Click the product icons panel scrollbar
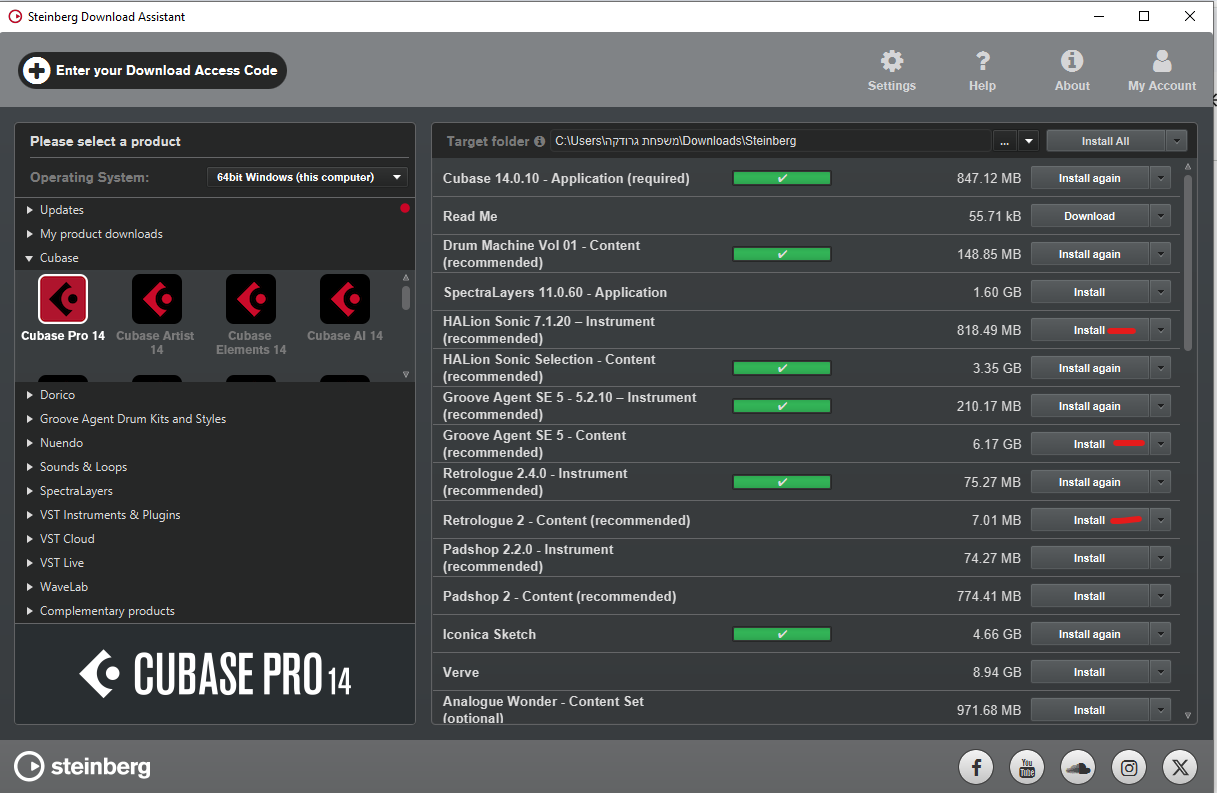 click(x=406, y=297)
